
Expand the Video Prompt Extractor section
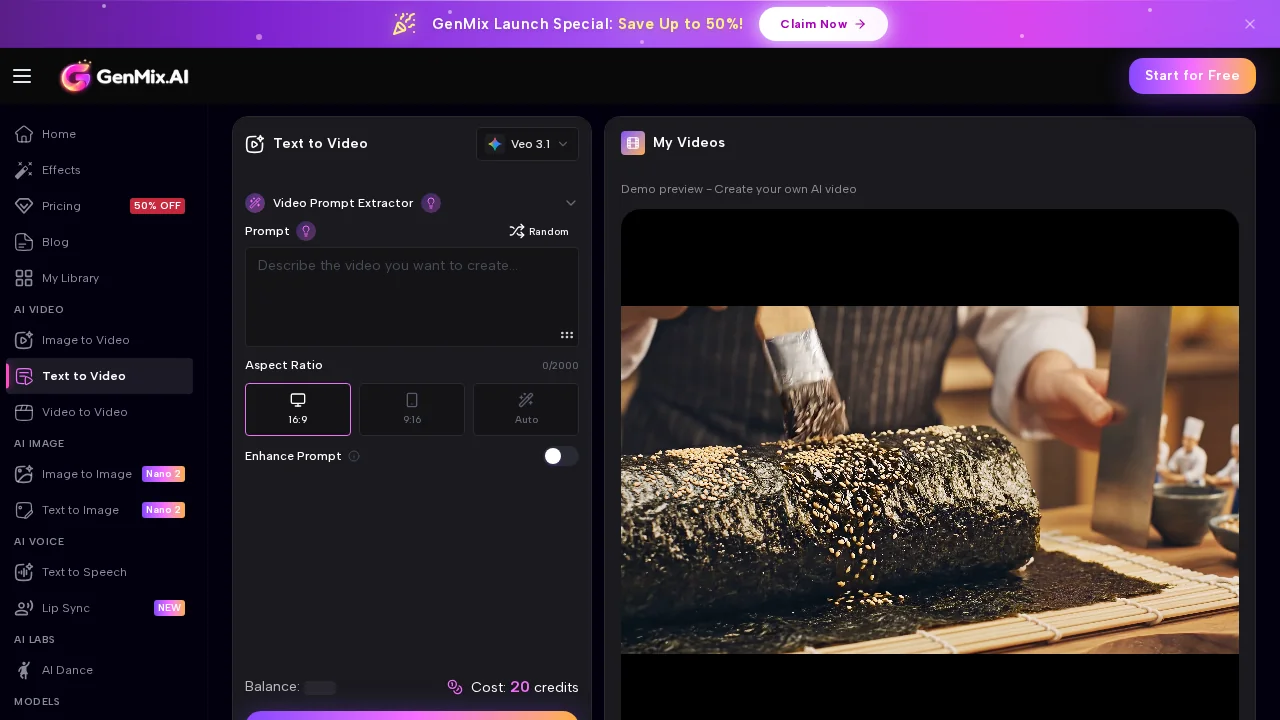571,203
